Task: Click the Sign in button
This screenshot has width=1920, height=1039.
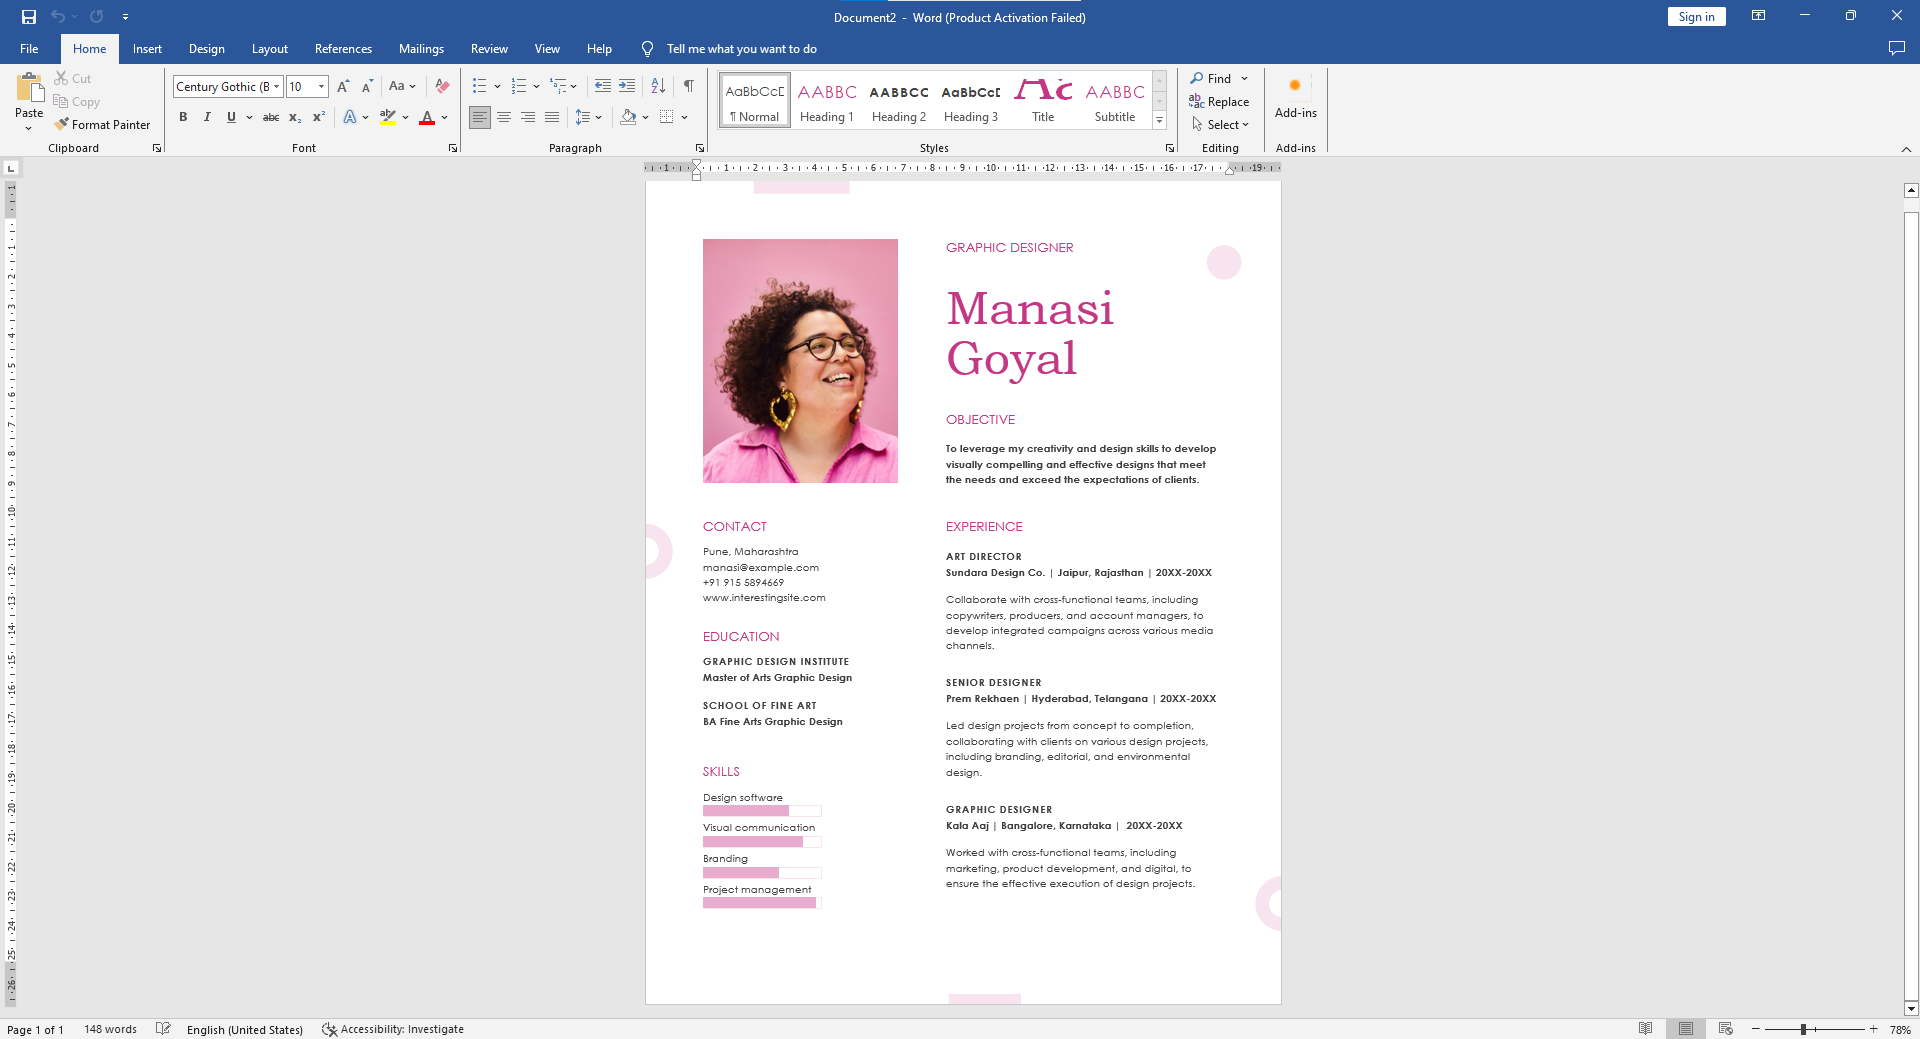Action: [1696, 16]
